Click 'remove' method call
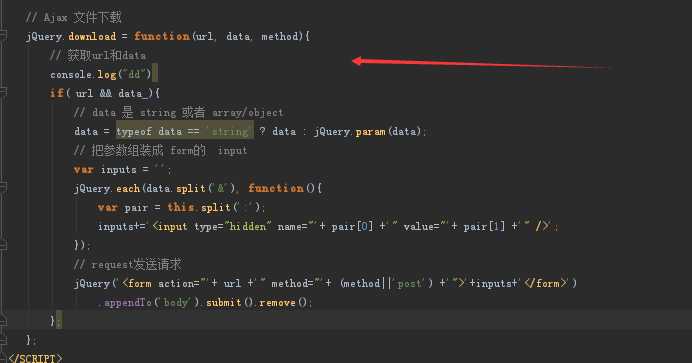 [277, 303]
